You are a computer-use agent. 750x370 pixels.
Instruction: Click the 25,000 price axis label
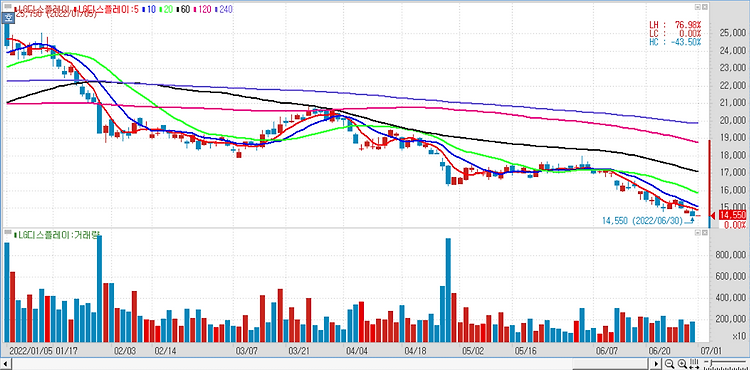(732, 33)
